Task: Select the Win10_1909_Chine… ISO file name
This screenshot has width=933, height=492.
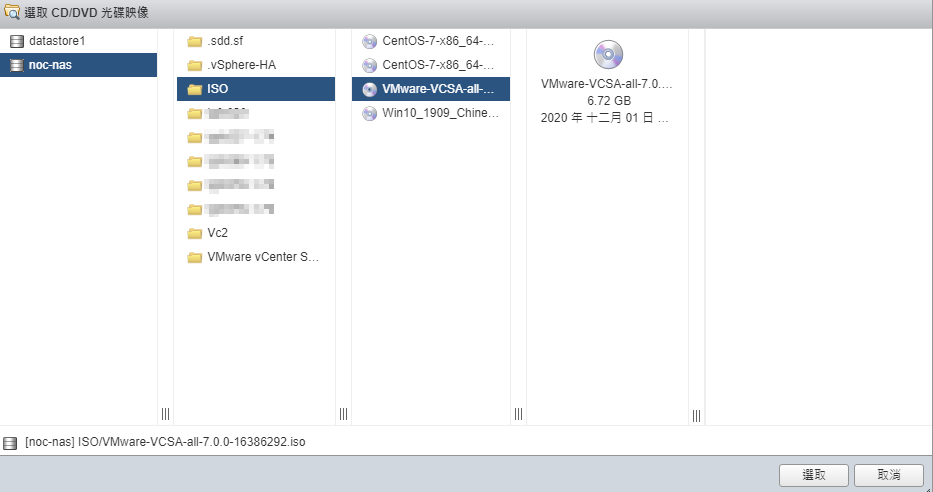Action: 440,112
